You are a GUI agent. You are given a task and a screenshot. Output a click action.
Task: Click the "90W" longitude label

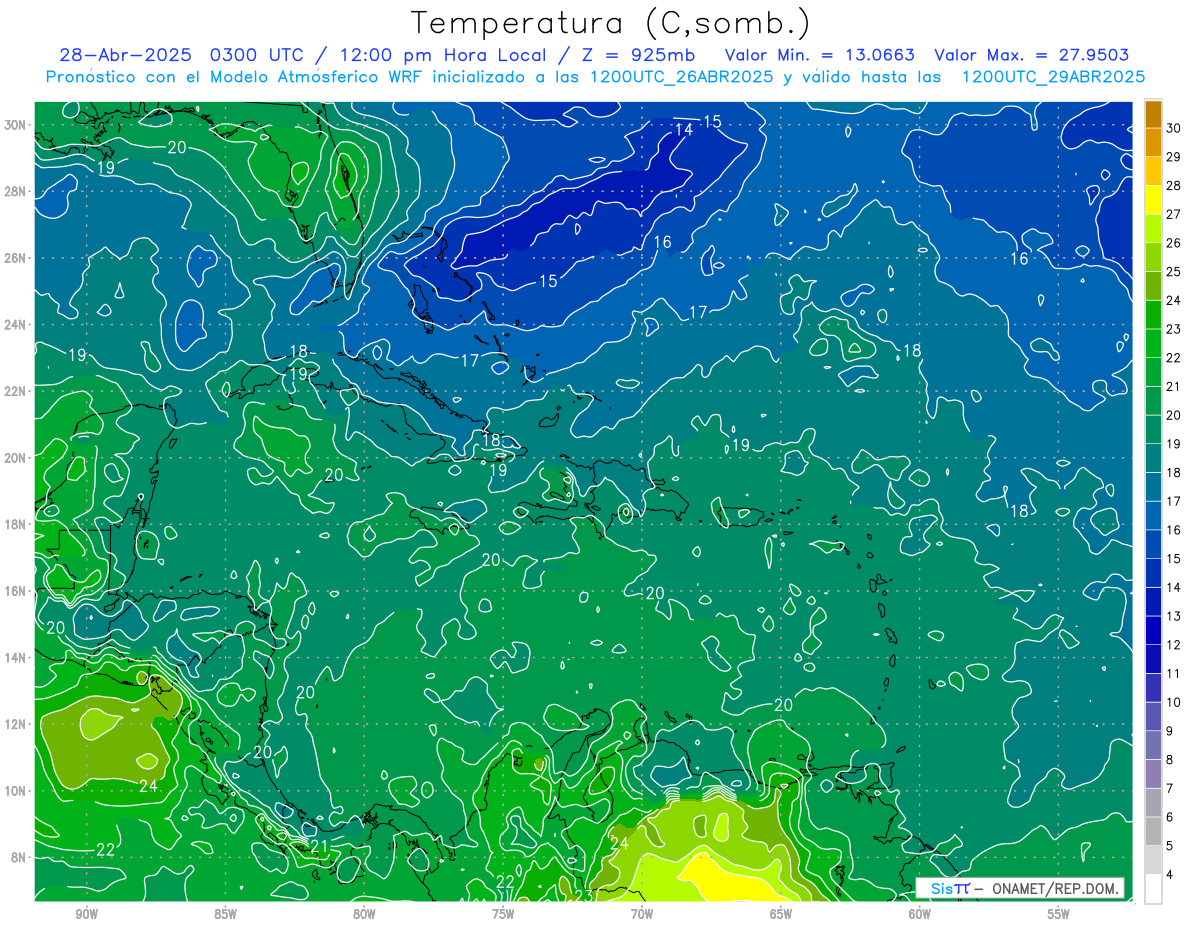(x=86, y=915)
